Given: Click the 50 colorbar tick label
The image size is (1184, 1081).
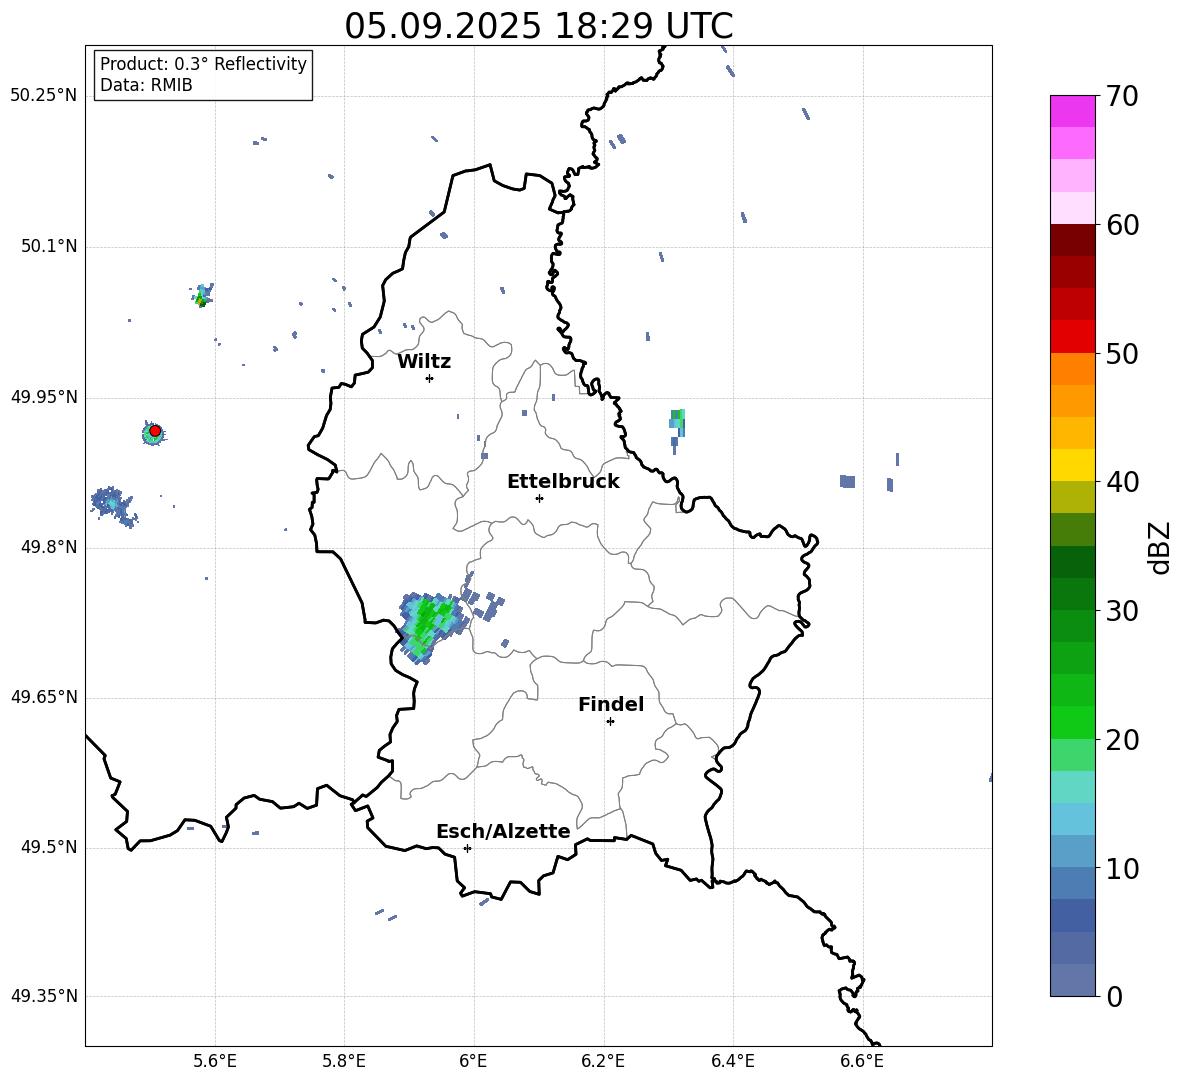Looking at the screenshot, I should (x=1122, y=354).
